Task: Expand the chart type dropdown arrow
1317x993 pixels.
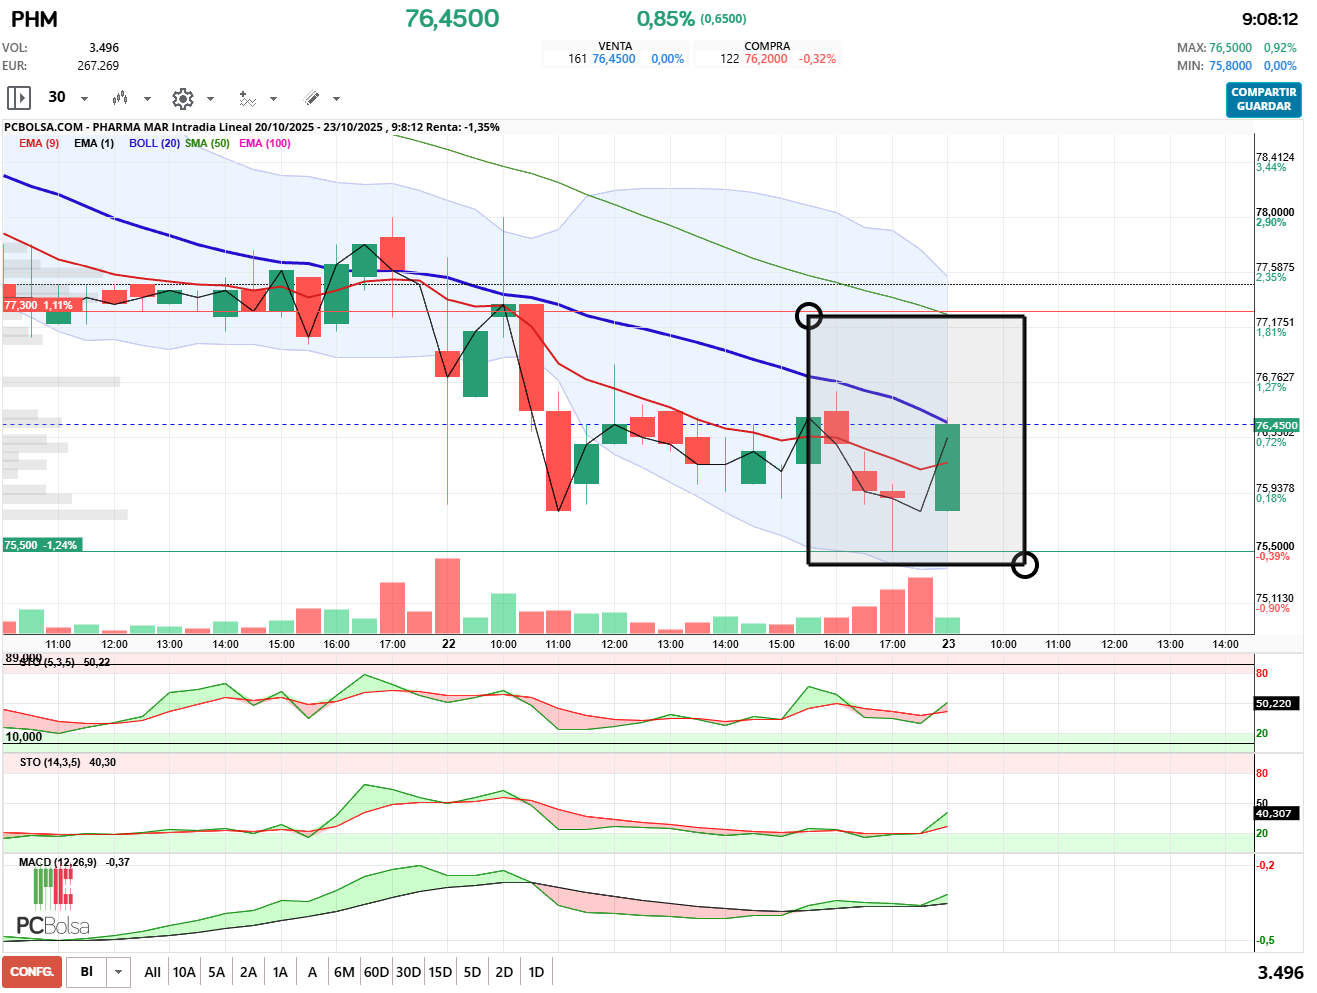Action: [x=147, y=99]
